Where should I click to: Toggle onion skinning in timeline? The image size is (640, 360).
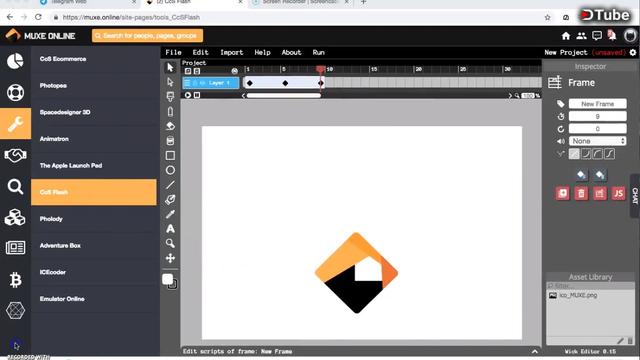pyautogui.click(x=234, y=71)
